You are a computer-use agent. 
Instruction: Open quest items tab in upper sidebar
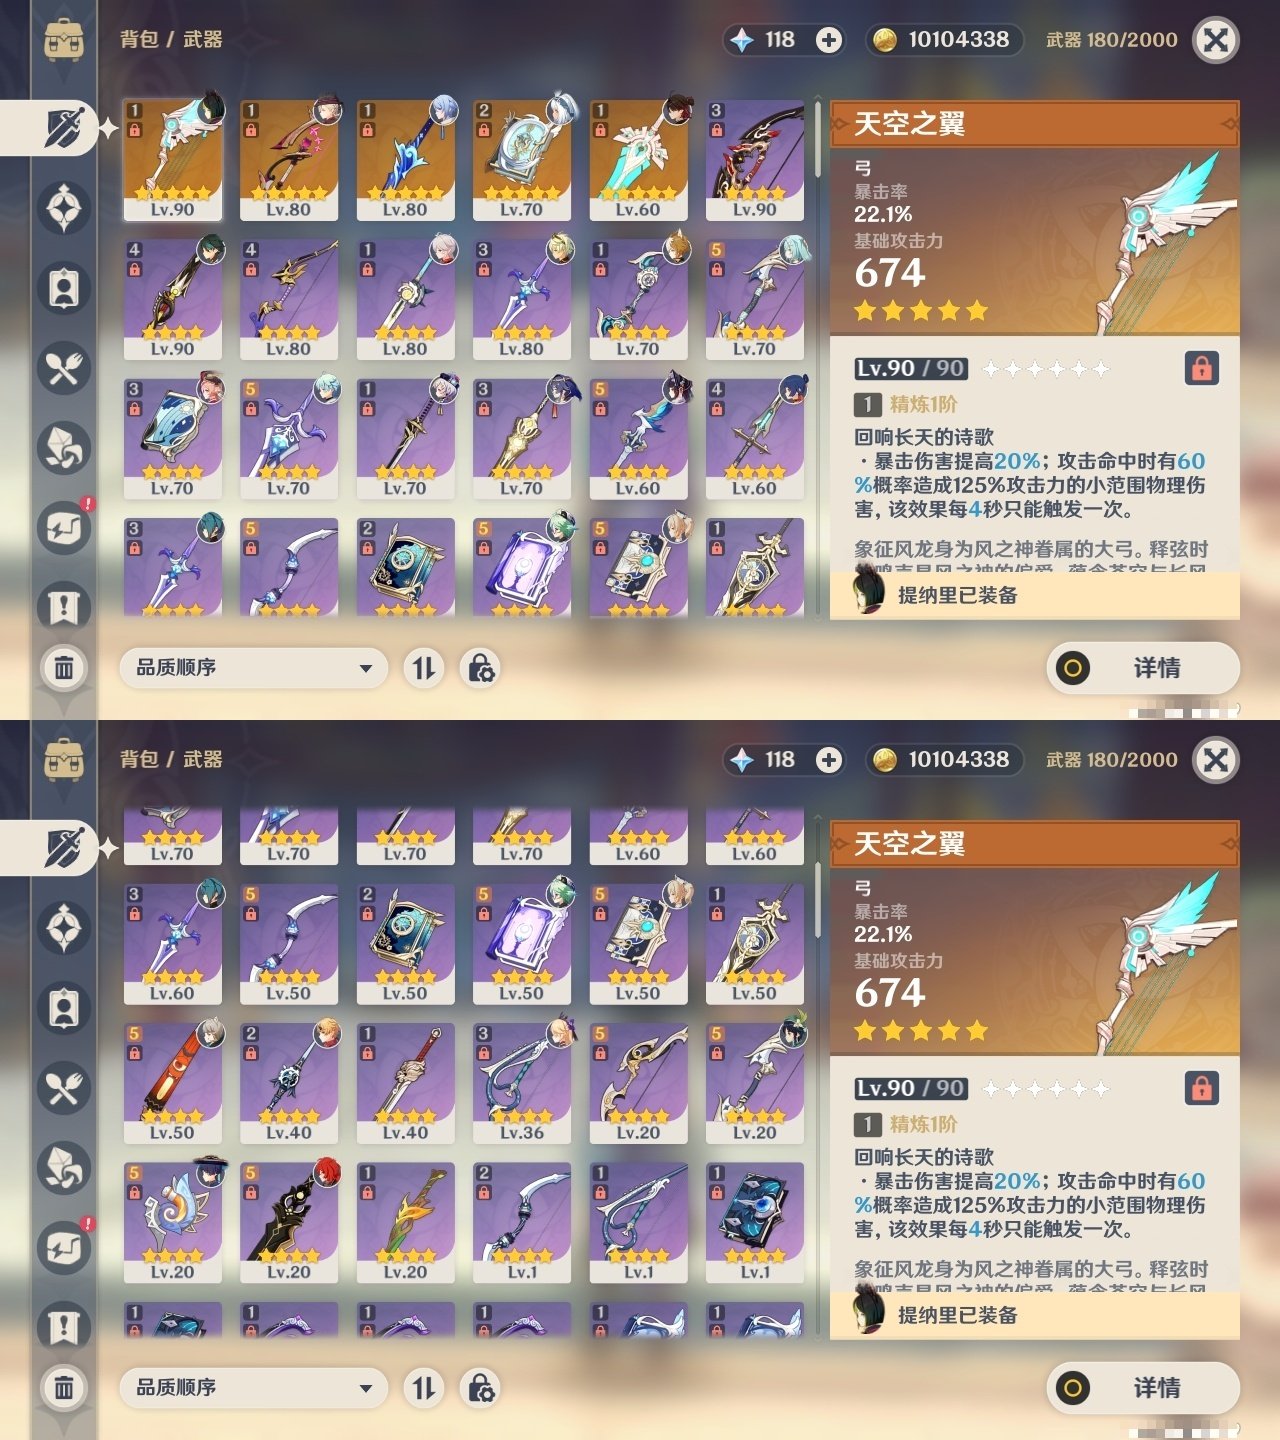64,608
